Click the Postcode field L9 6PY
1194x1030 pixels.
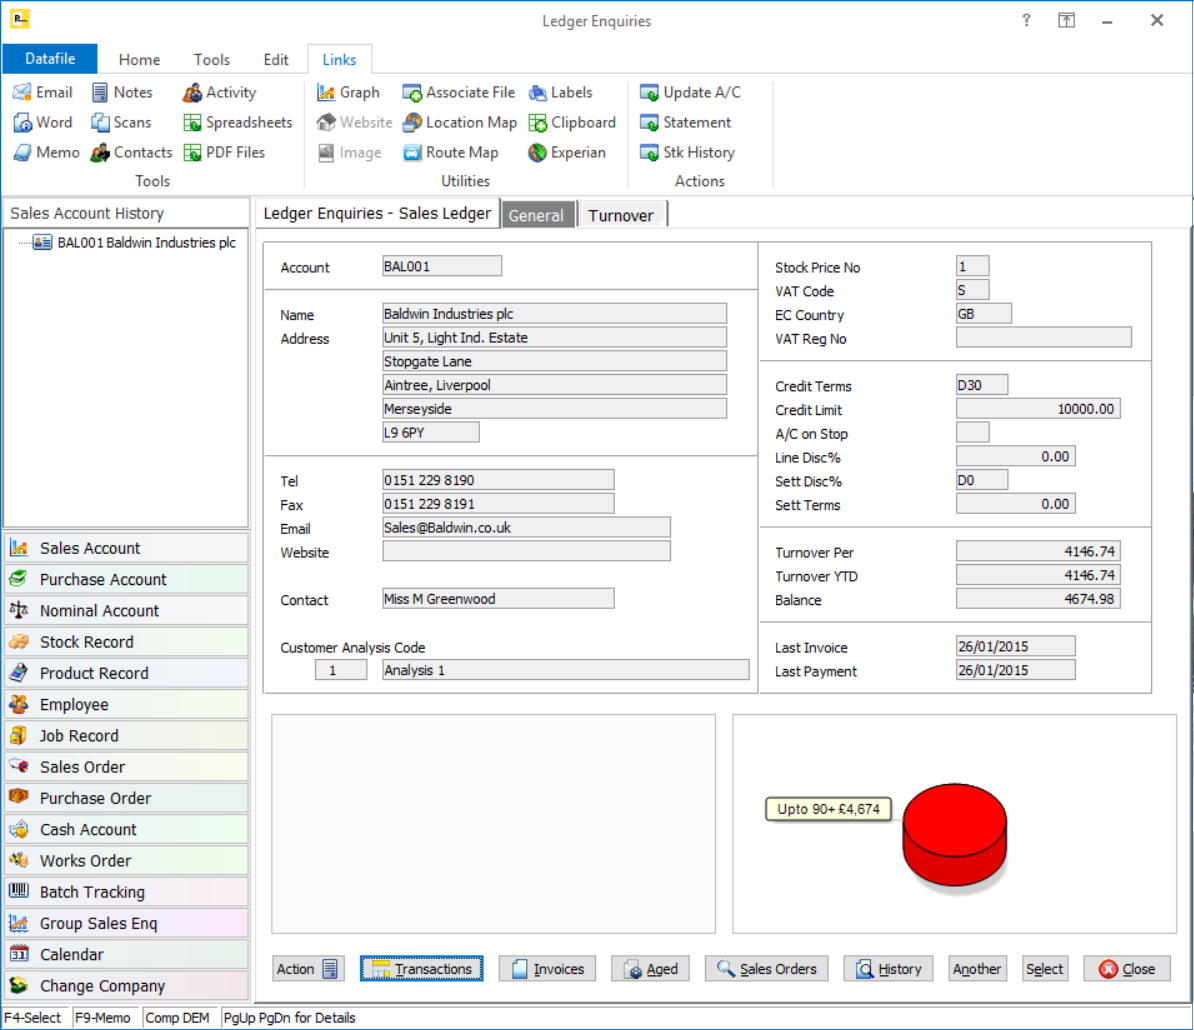coord(430,432)
